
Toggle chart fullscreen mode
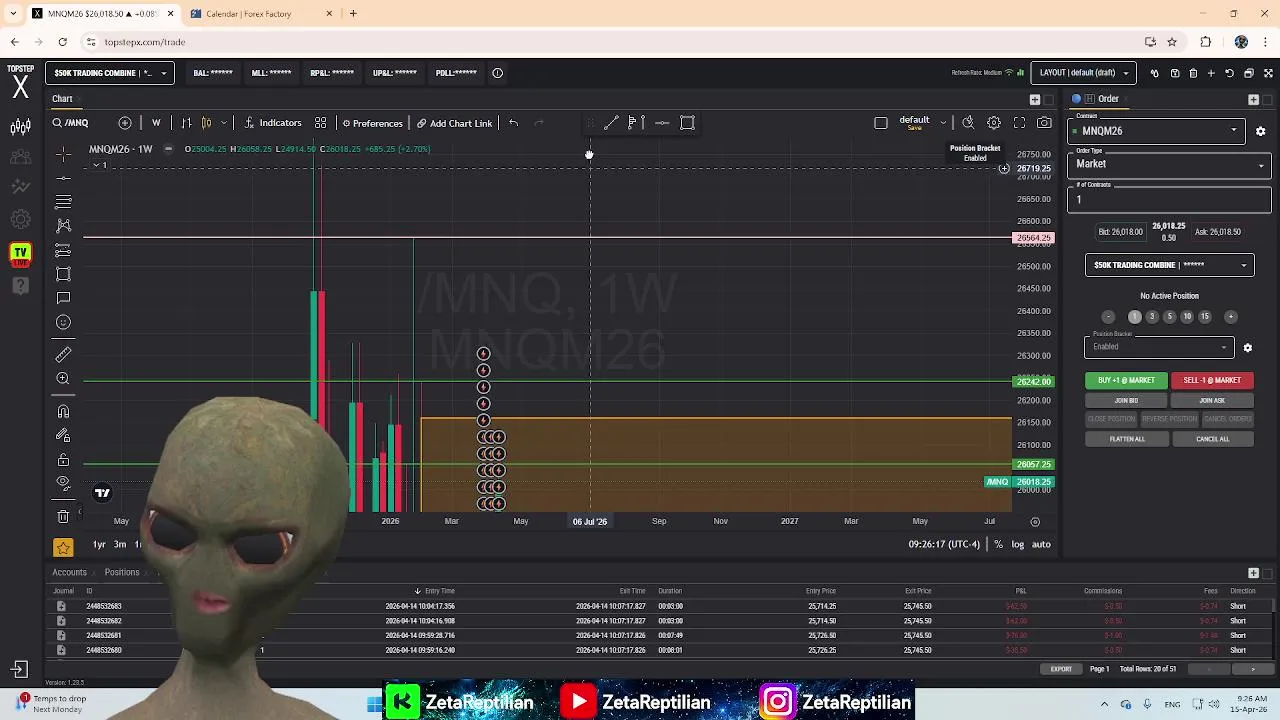click(1019, 123)
